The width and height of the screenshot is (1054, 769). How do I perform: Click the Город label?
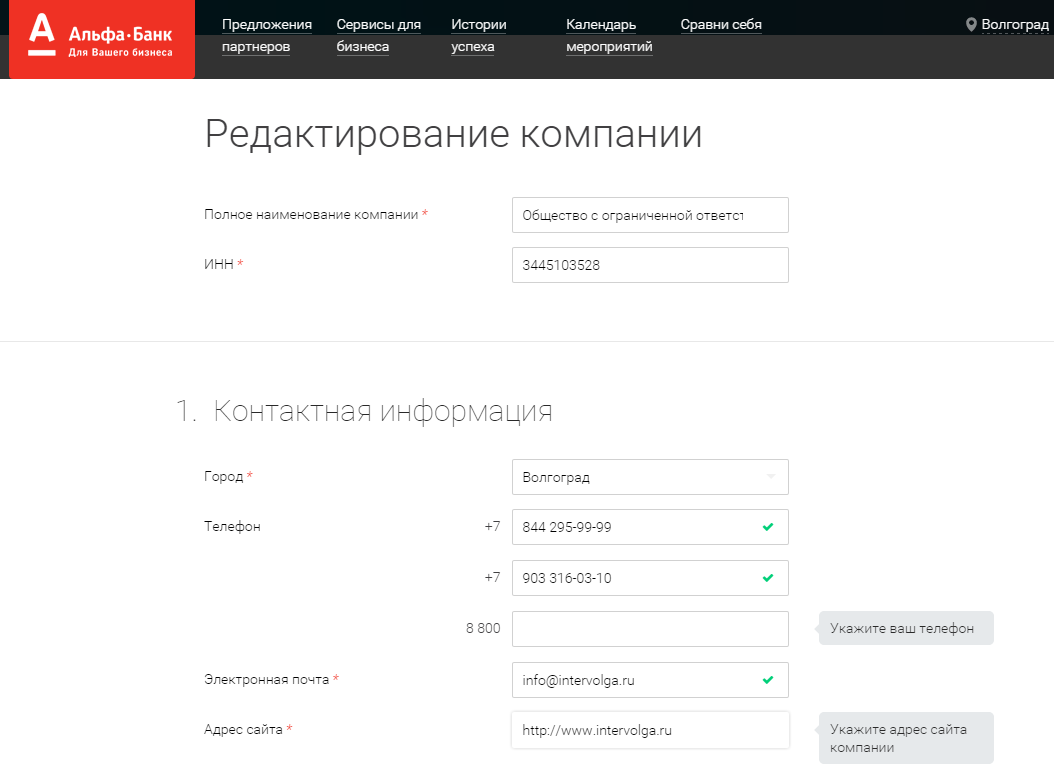tap(224, 477)
